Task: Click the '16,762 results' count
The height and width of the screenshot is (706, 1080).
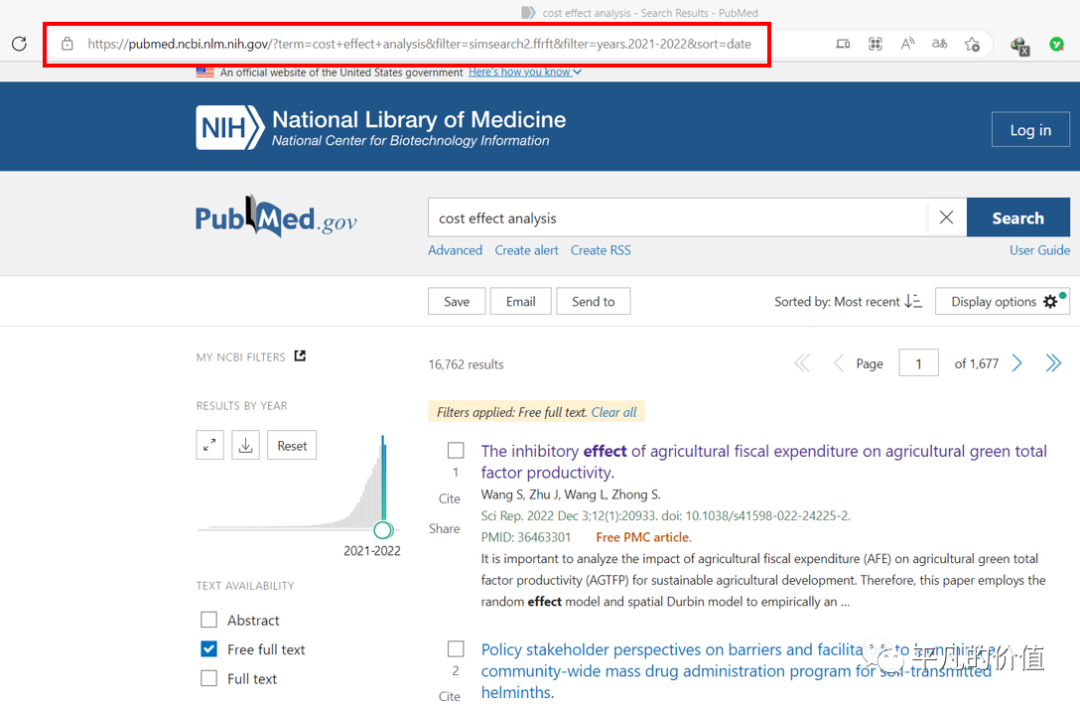Action: point(466,364)
